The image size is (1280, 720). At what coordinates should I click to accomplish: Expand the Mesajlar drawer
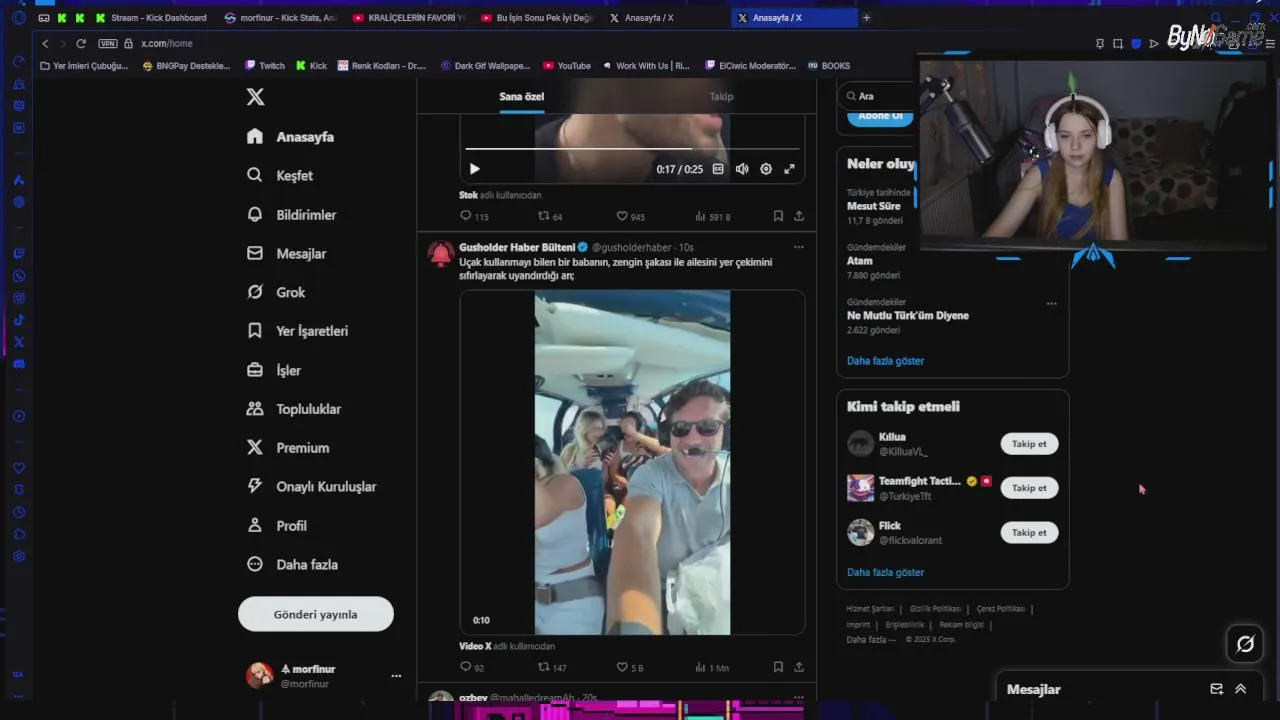[1241, 689]
